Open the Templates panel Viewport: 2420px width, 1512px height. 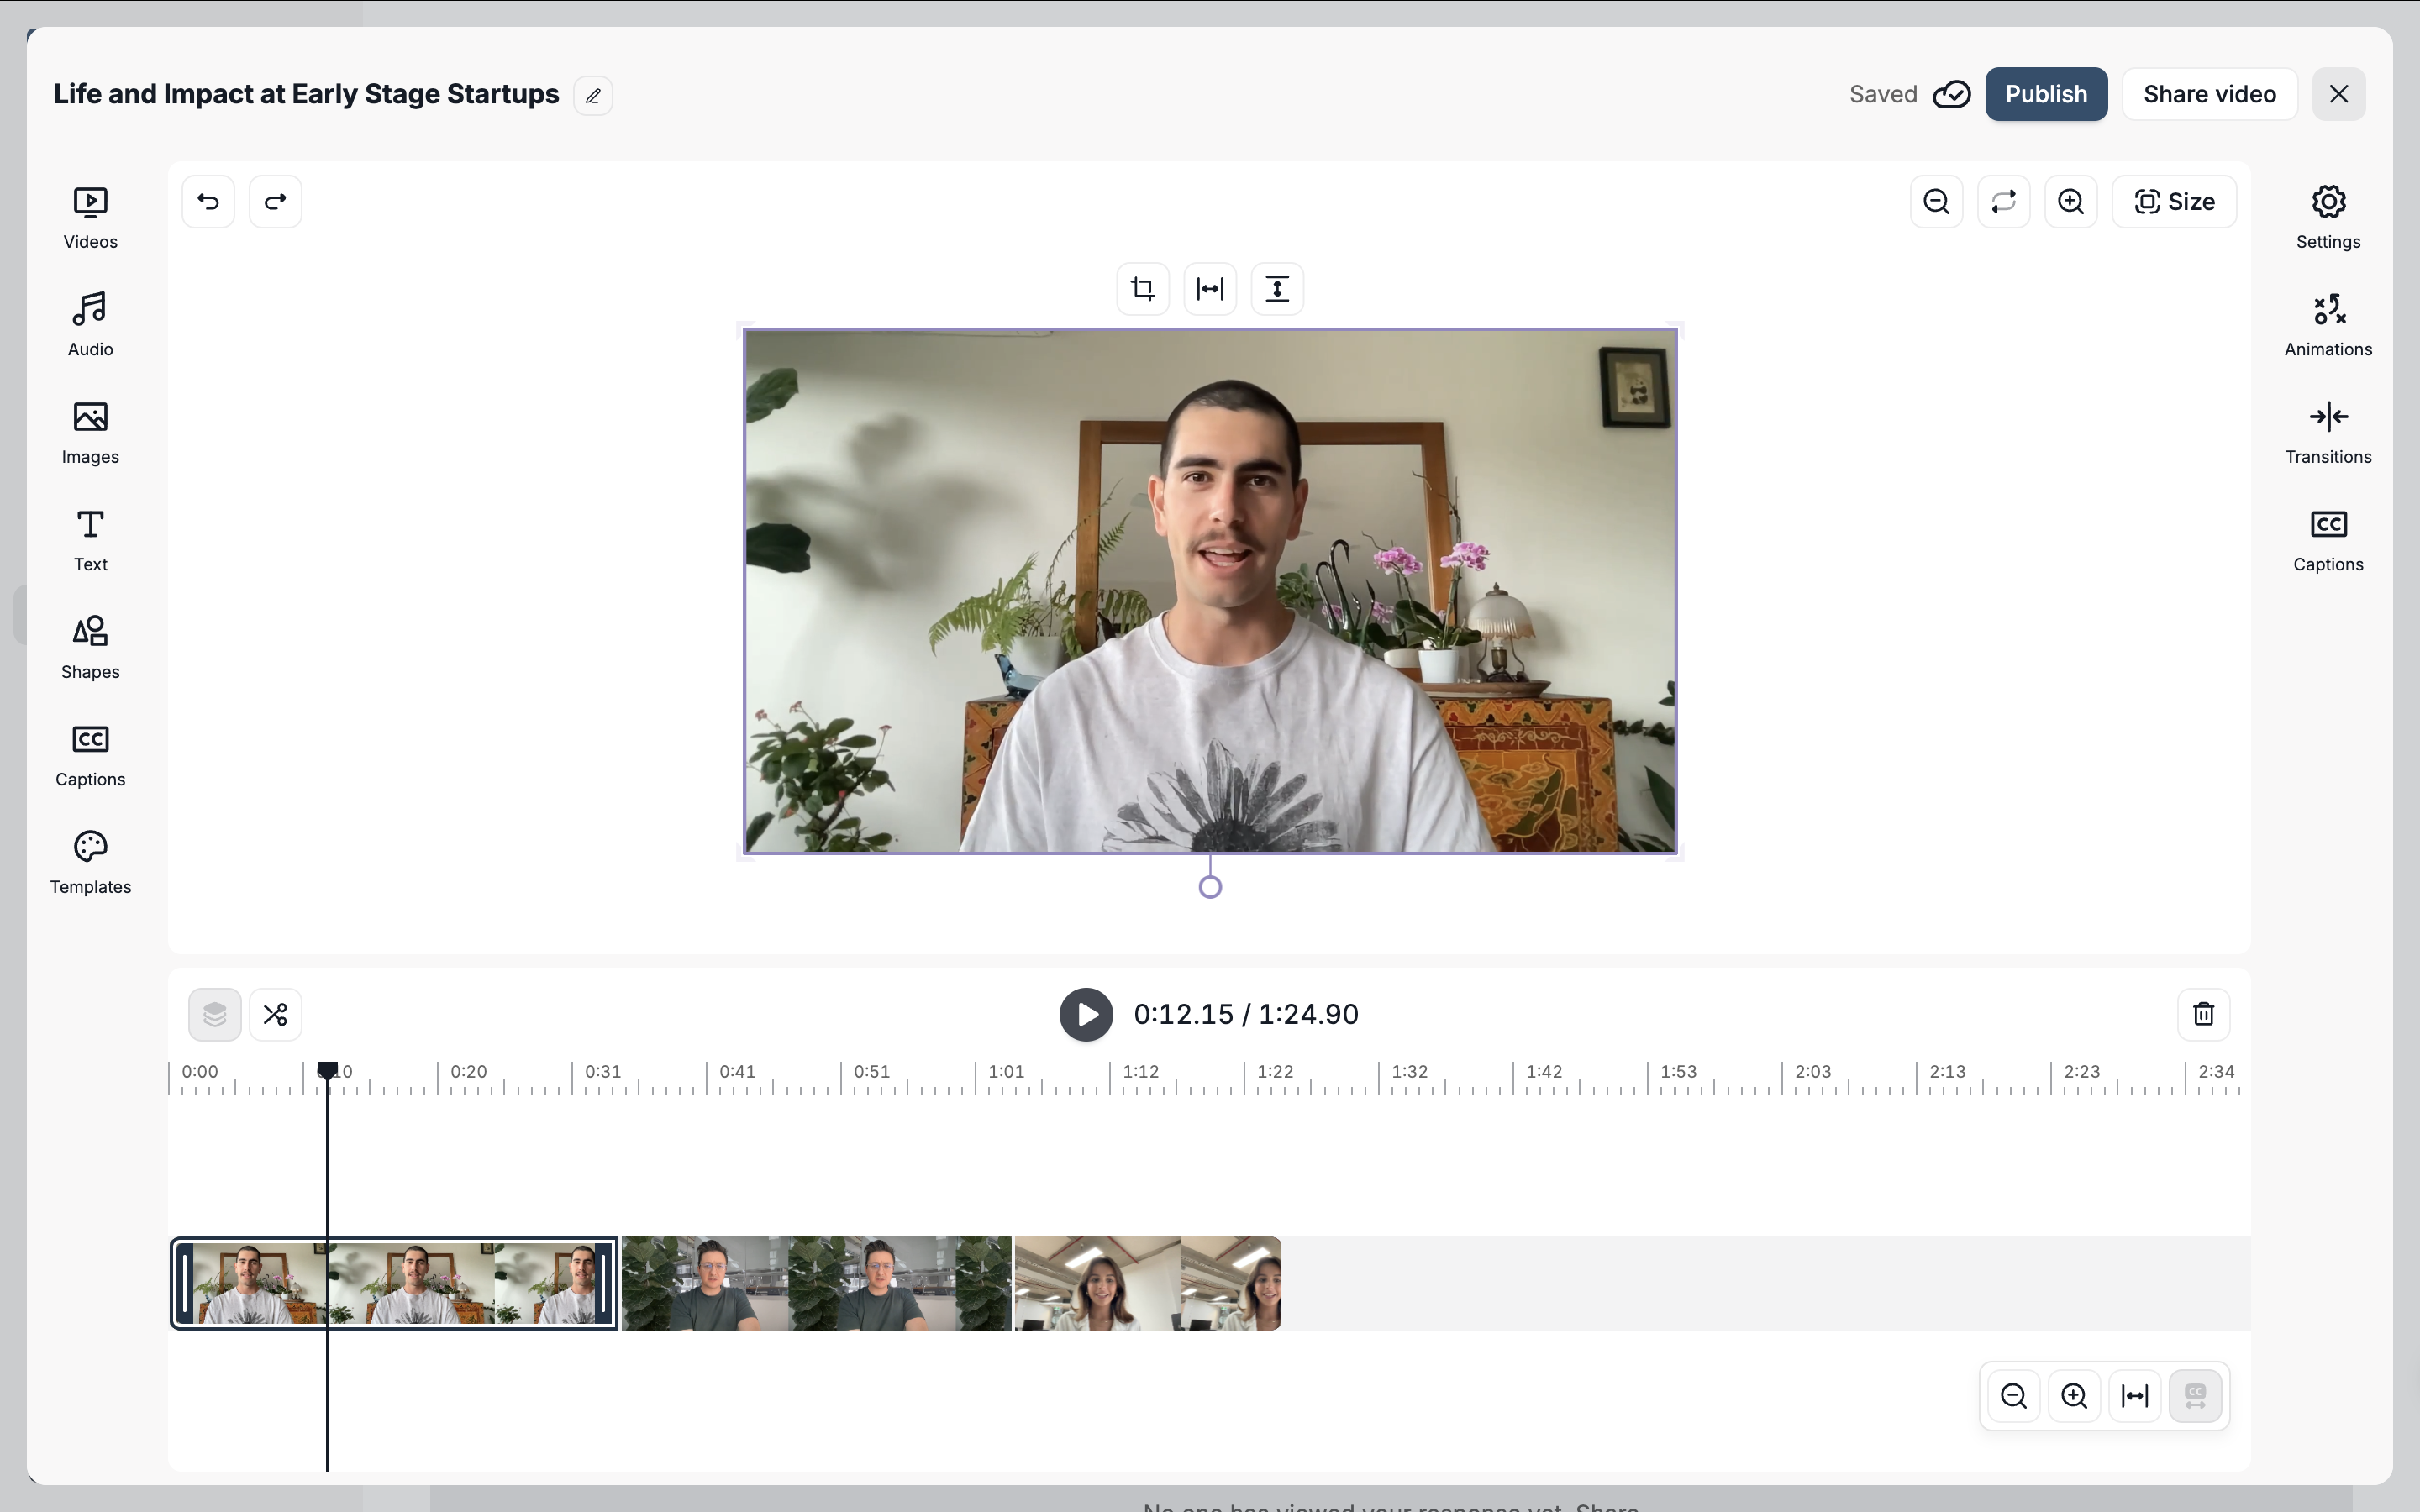[x=90, y=862]
